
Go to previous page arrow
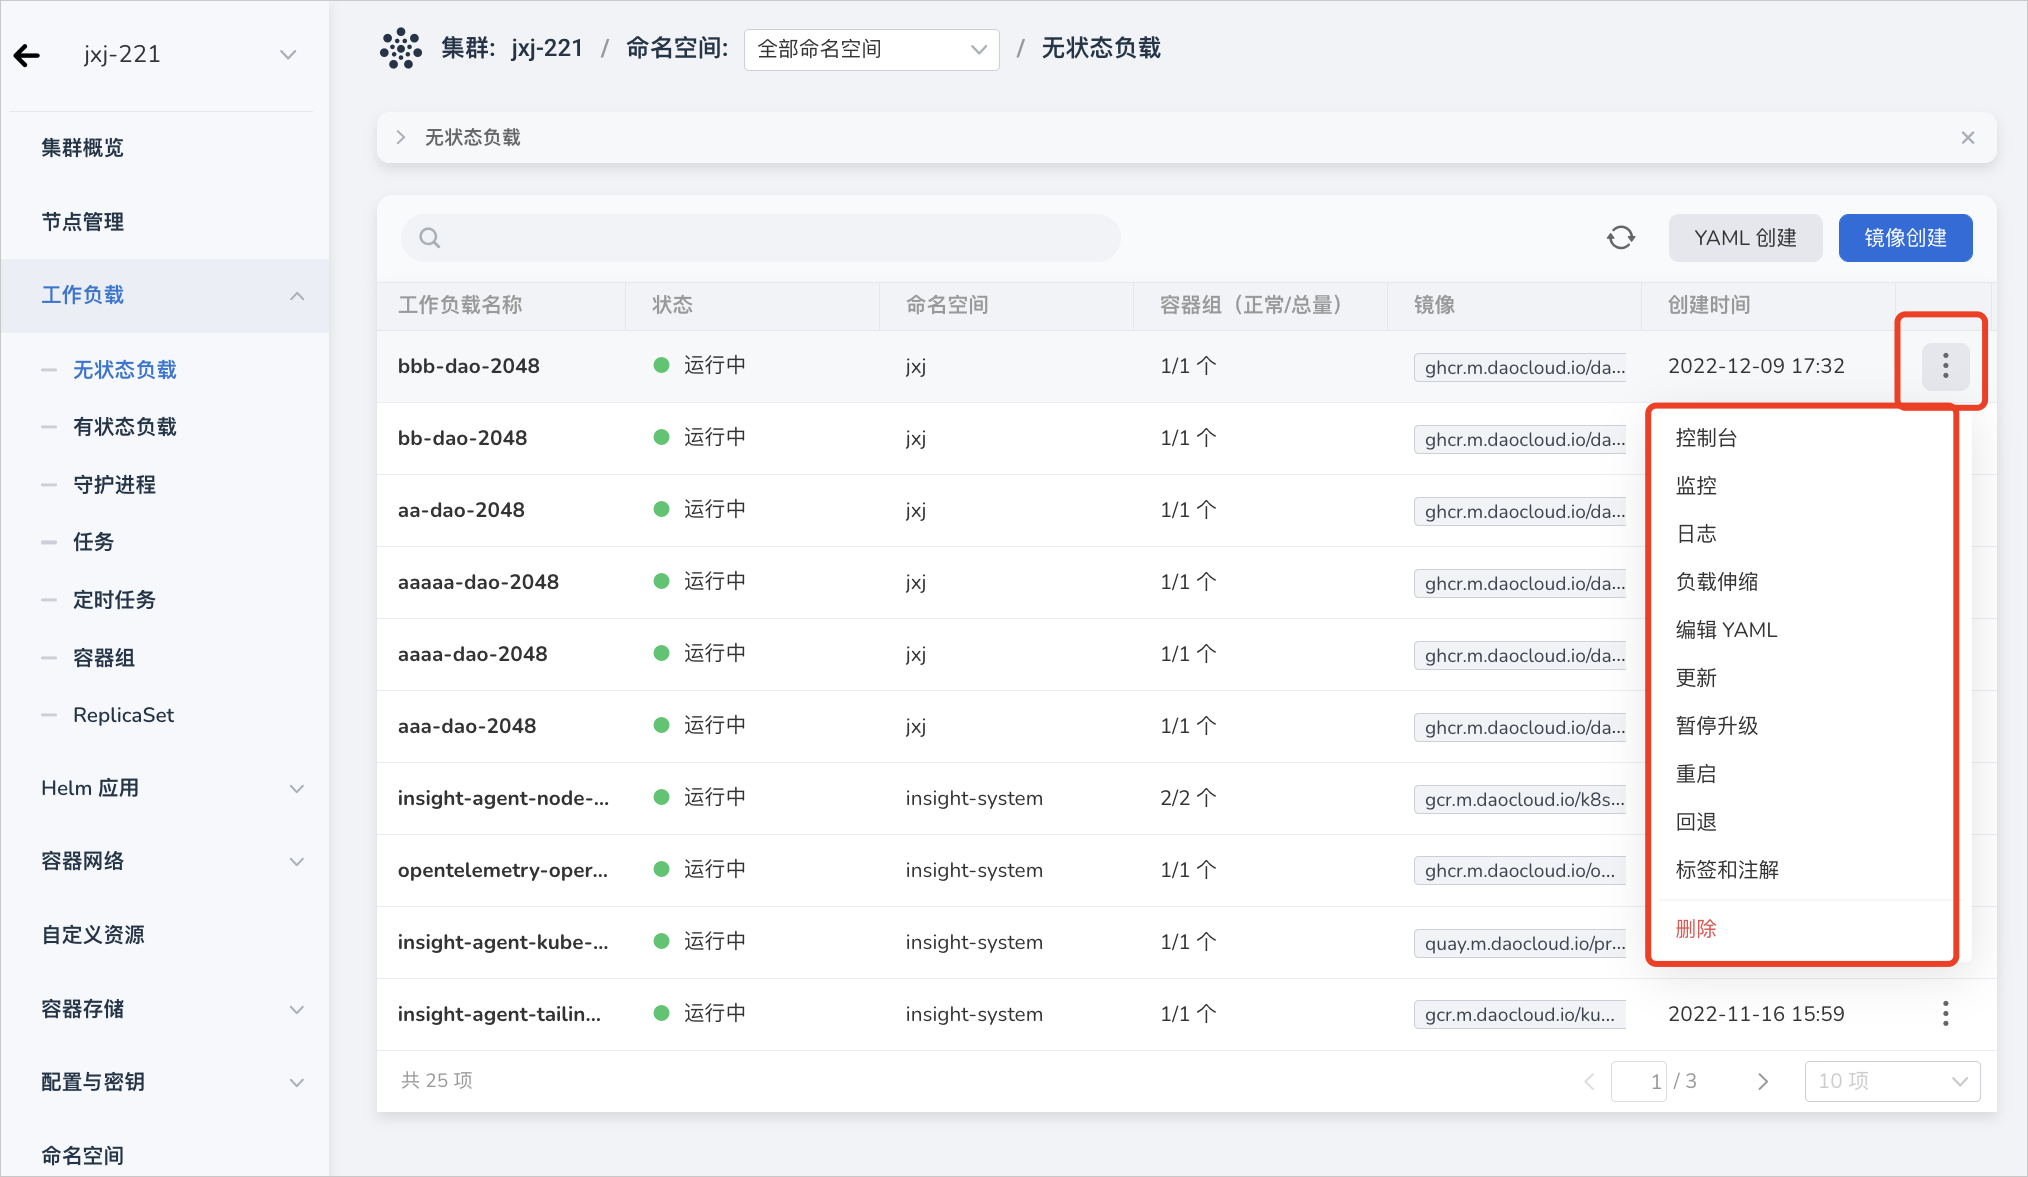1589,1082
